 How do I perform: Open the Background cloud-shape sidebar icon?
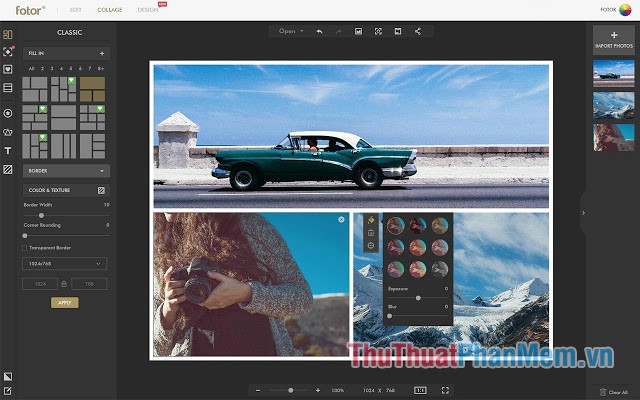click(x=7, y=132)
